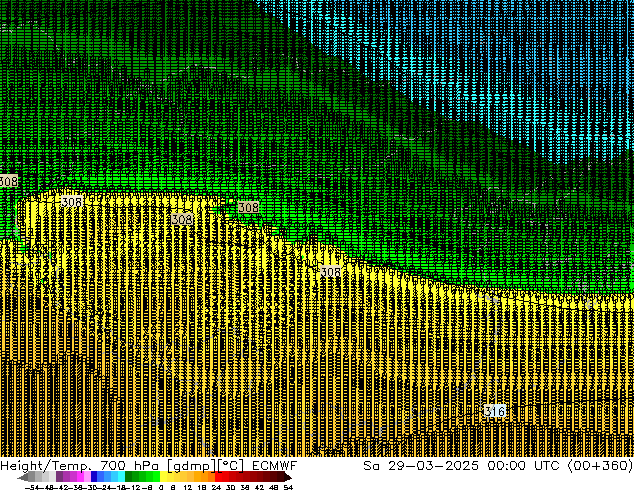Pick the dark blue legend swatch
634x490 pixels.
(94, 476)
